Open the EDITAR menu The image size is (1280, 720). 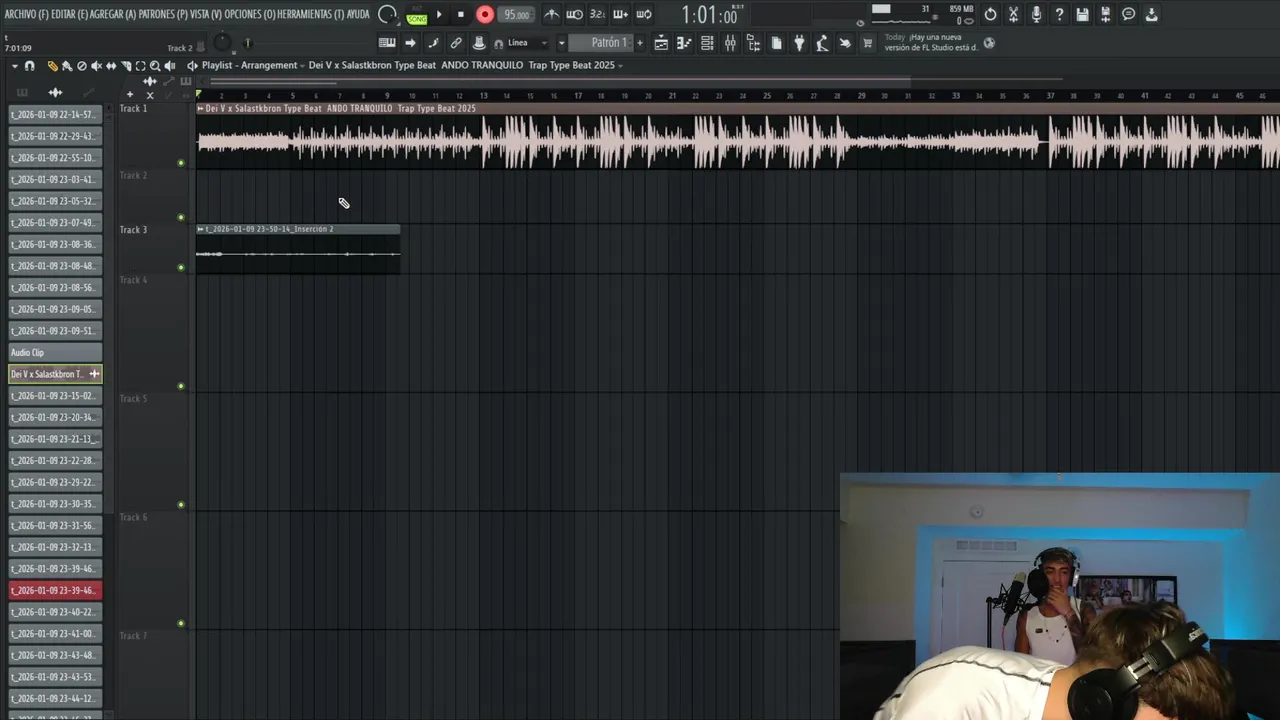(x=69, y=14)
